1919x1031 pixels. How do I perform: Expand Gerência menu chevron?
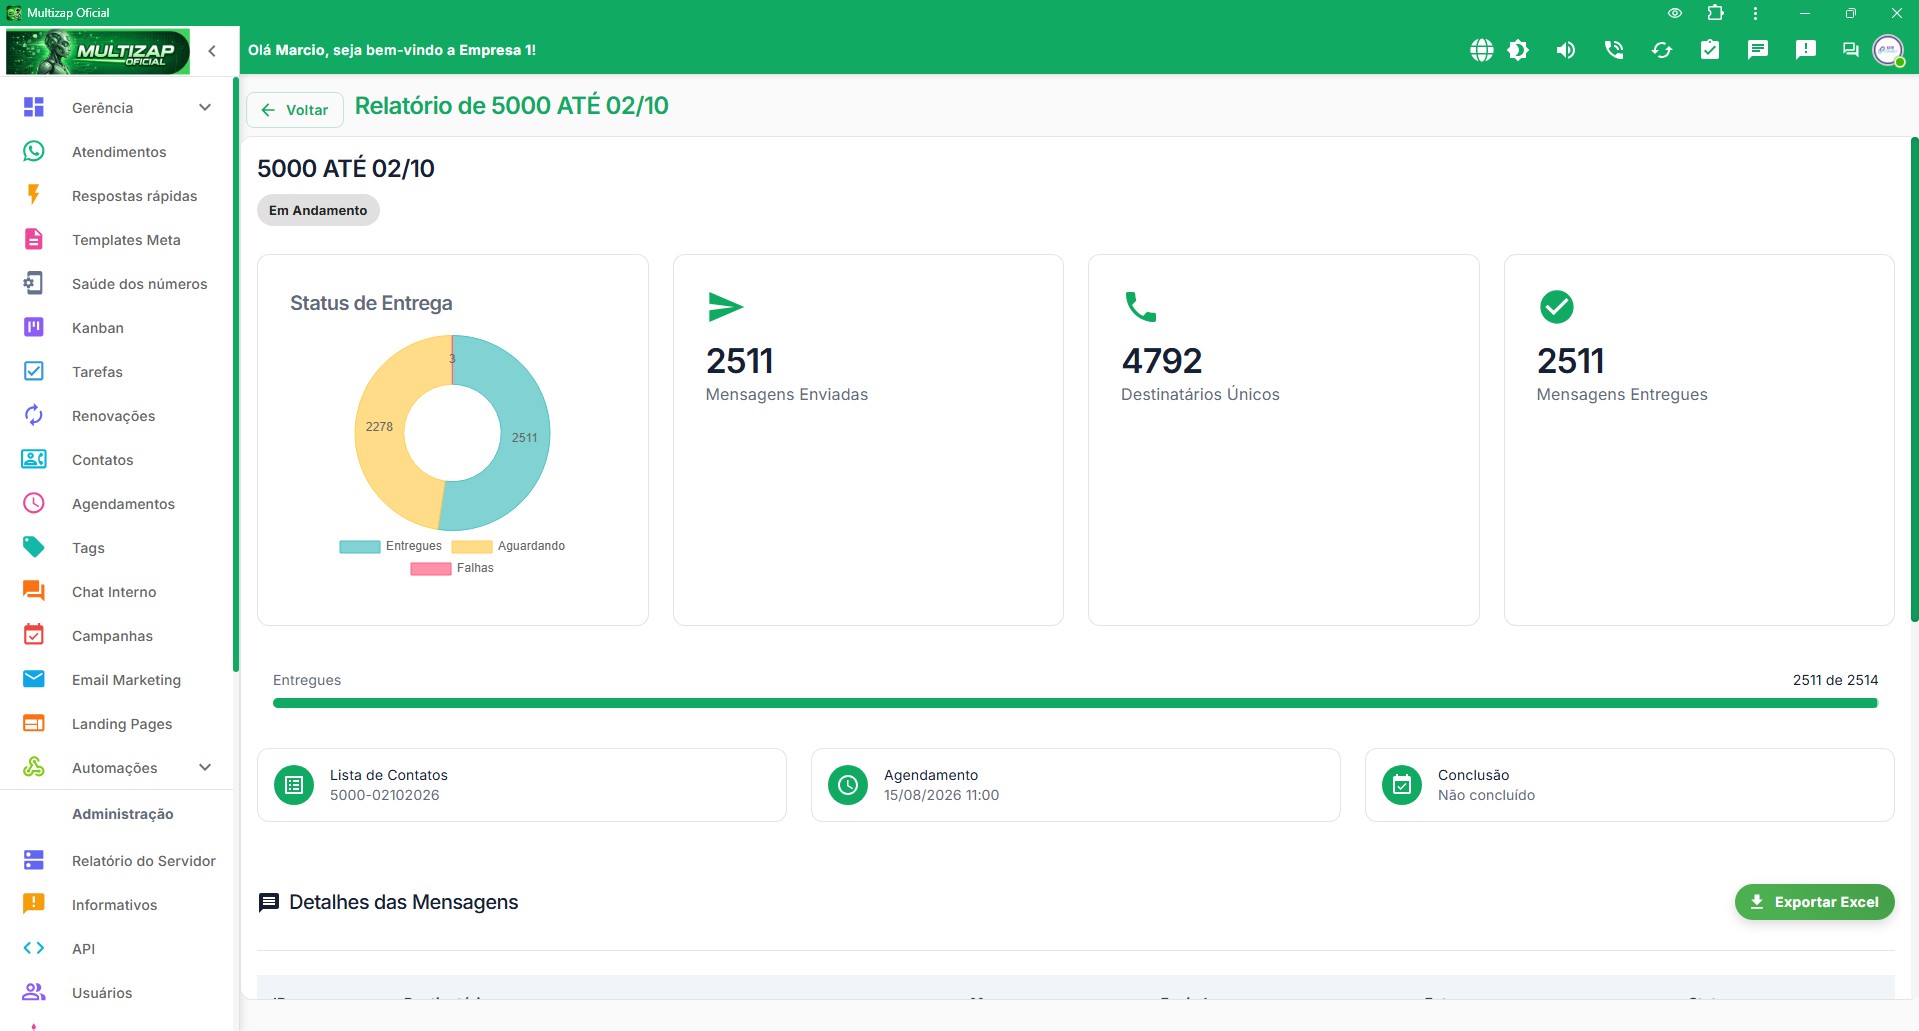205,107
